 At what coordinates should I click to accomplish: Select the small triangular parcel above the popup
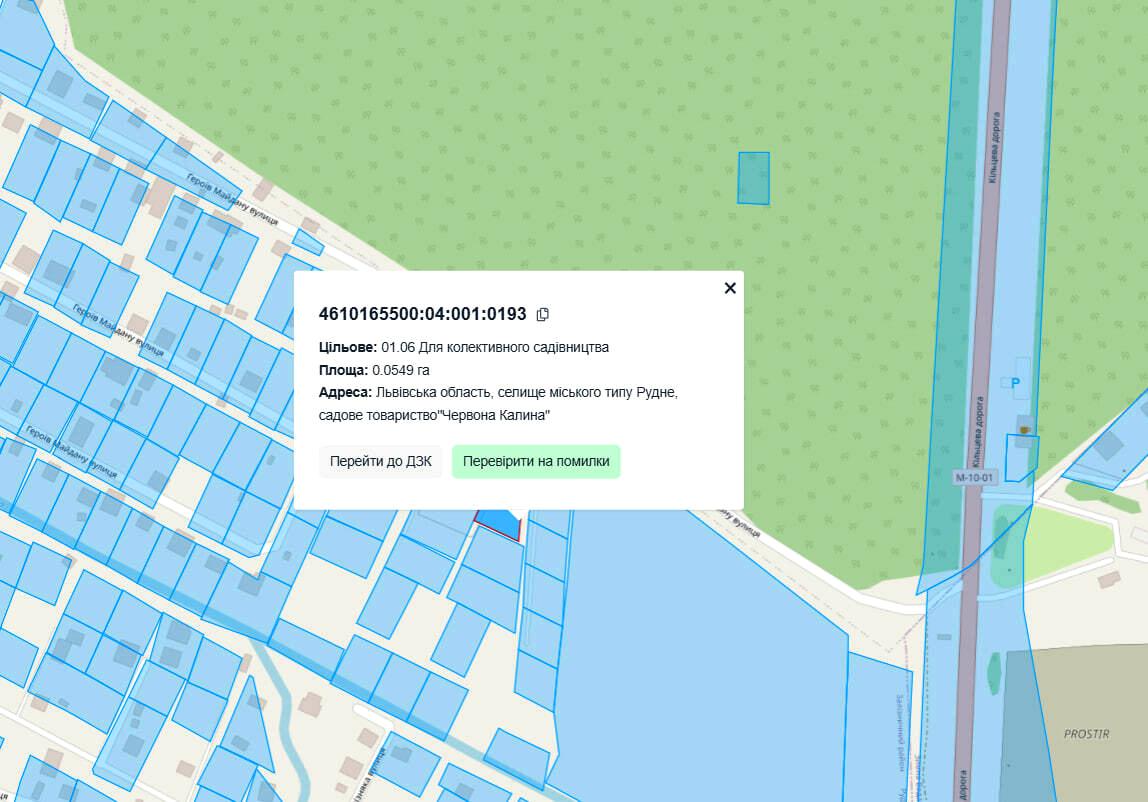click(308, 243)
